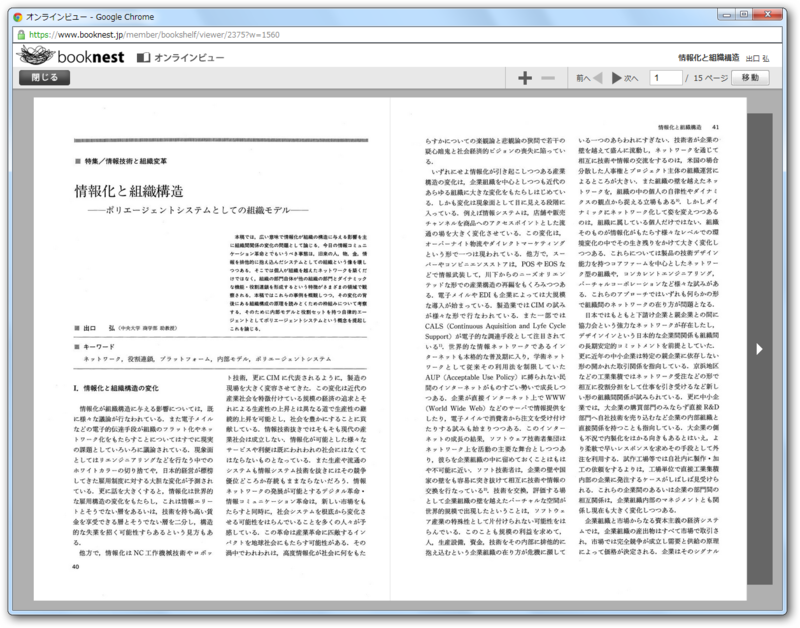Screen dimensions: 800x628
Task: Go to previous page with 前へ arrow
Action: point(589,78)
